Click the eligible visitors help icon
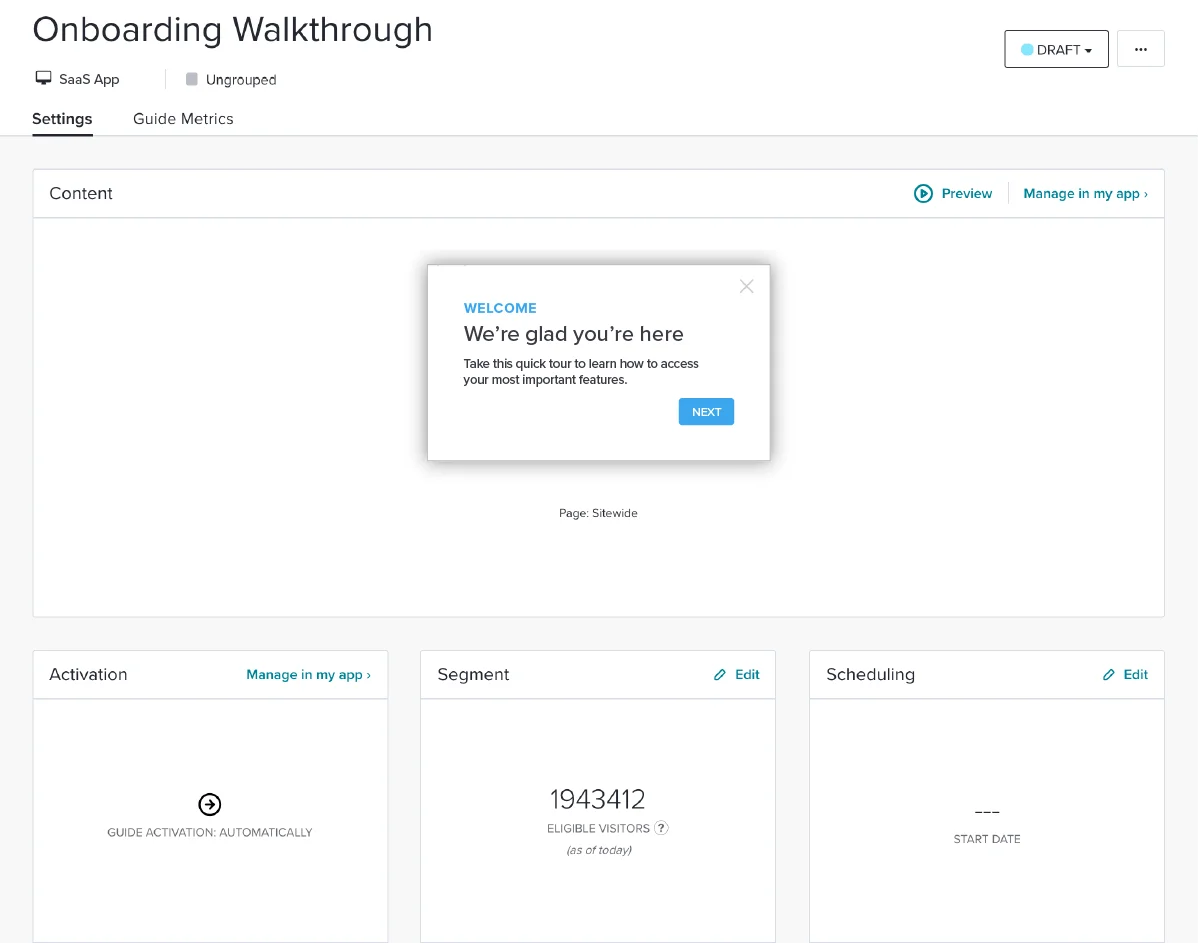This screenshot has height=943, width=1201. pos(661,828)
